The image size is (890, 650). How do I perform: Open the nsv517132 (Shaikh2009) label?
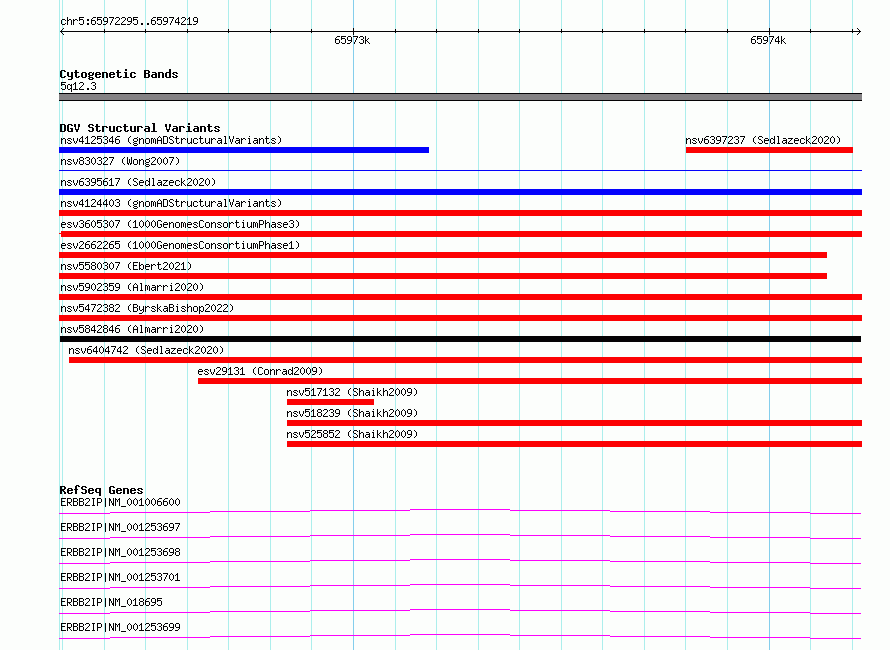352,392
